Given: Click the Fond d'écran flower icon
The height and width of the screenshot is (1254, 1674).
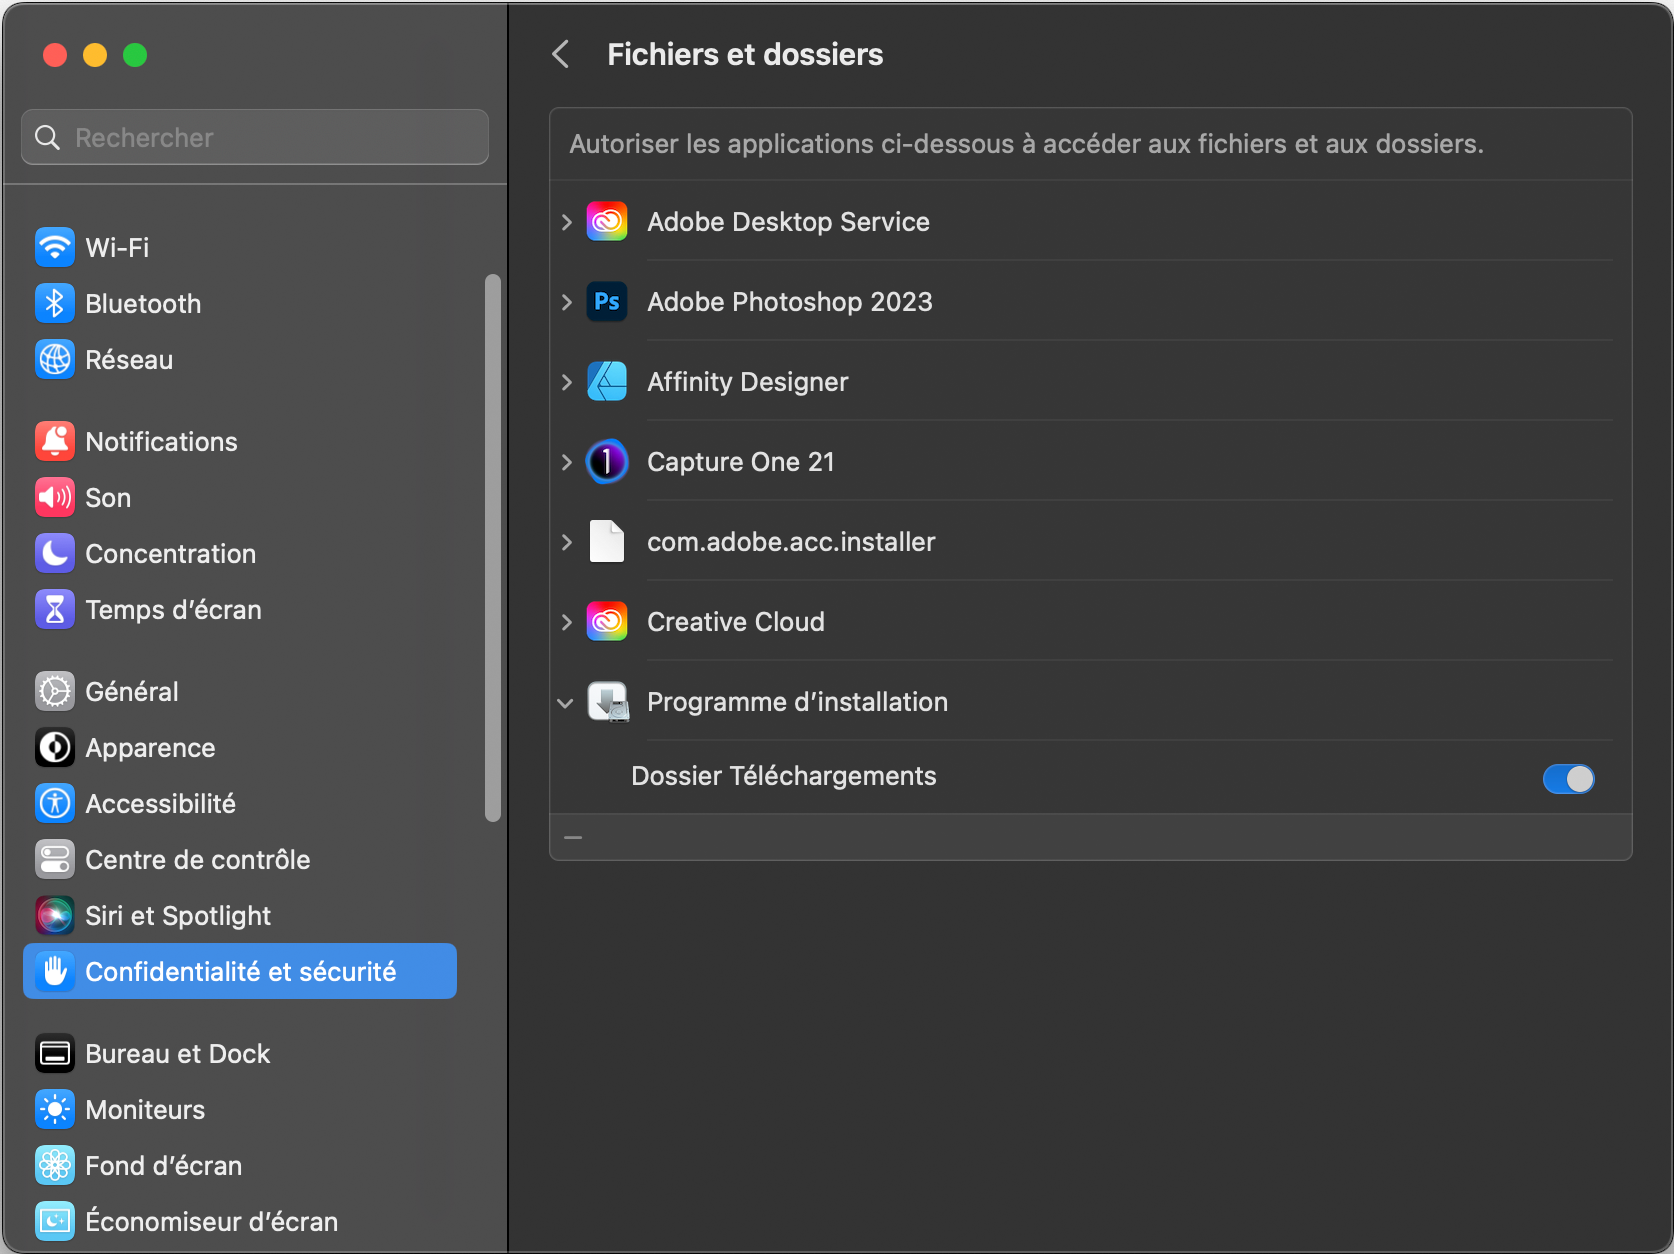Looking at the screenshot, I should click(55, 1165).
